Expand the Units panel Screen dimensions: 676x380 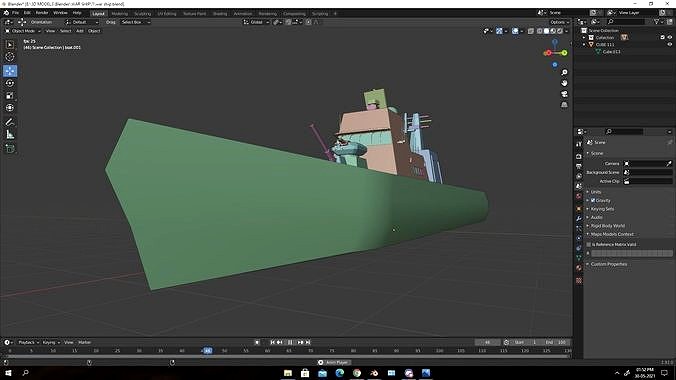click(x=596, y=192)
